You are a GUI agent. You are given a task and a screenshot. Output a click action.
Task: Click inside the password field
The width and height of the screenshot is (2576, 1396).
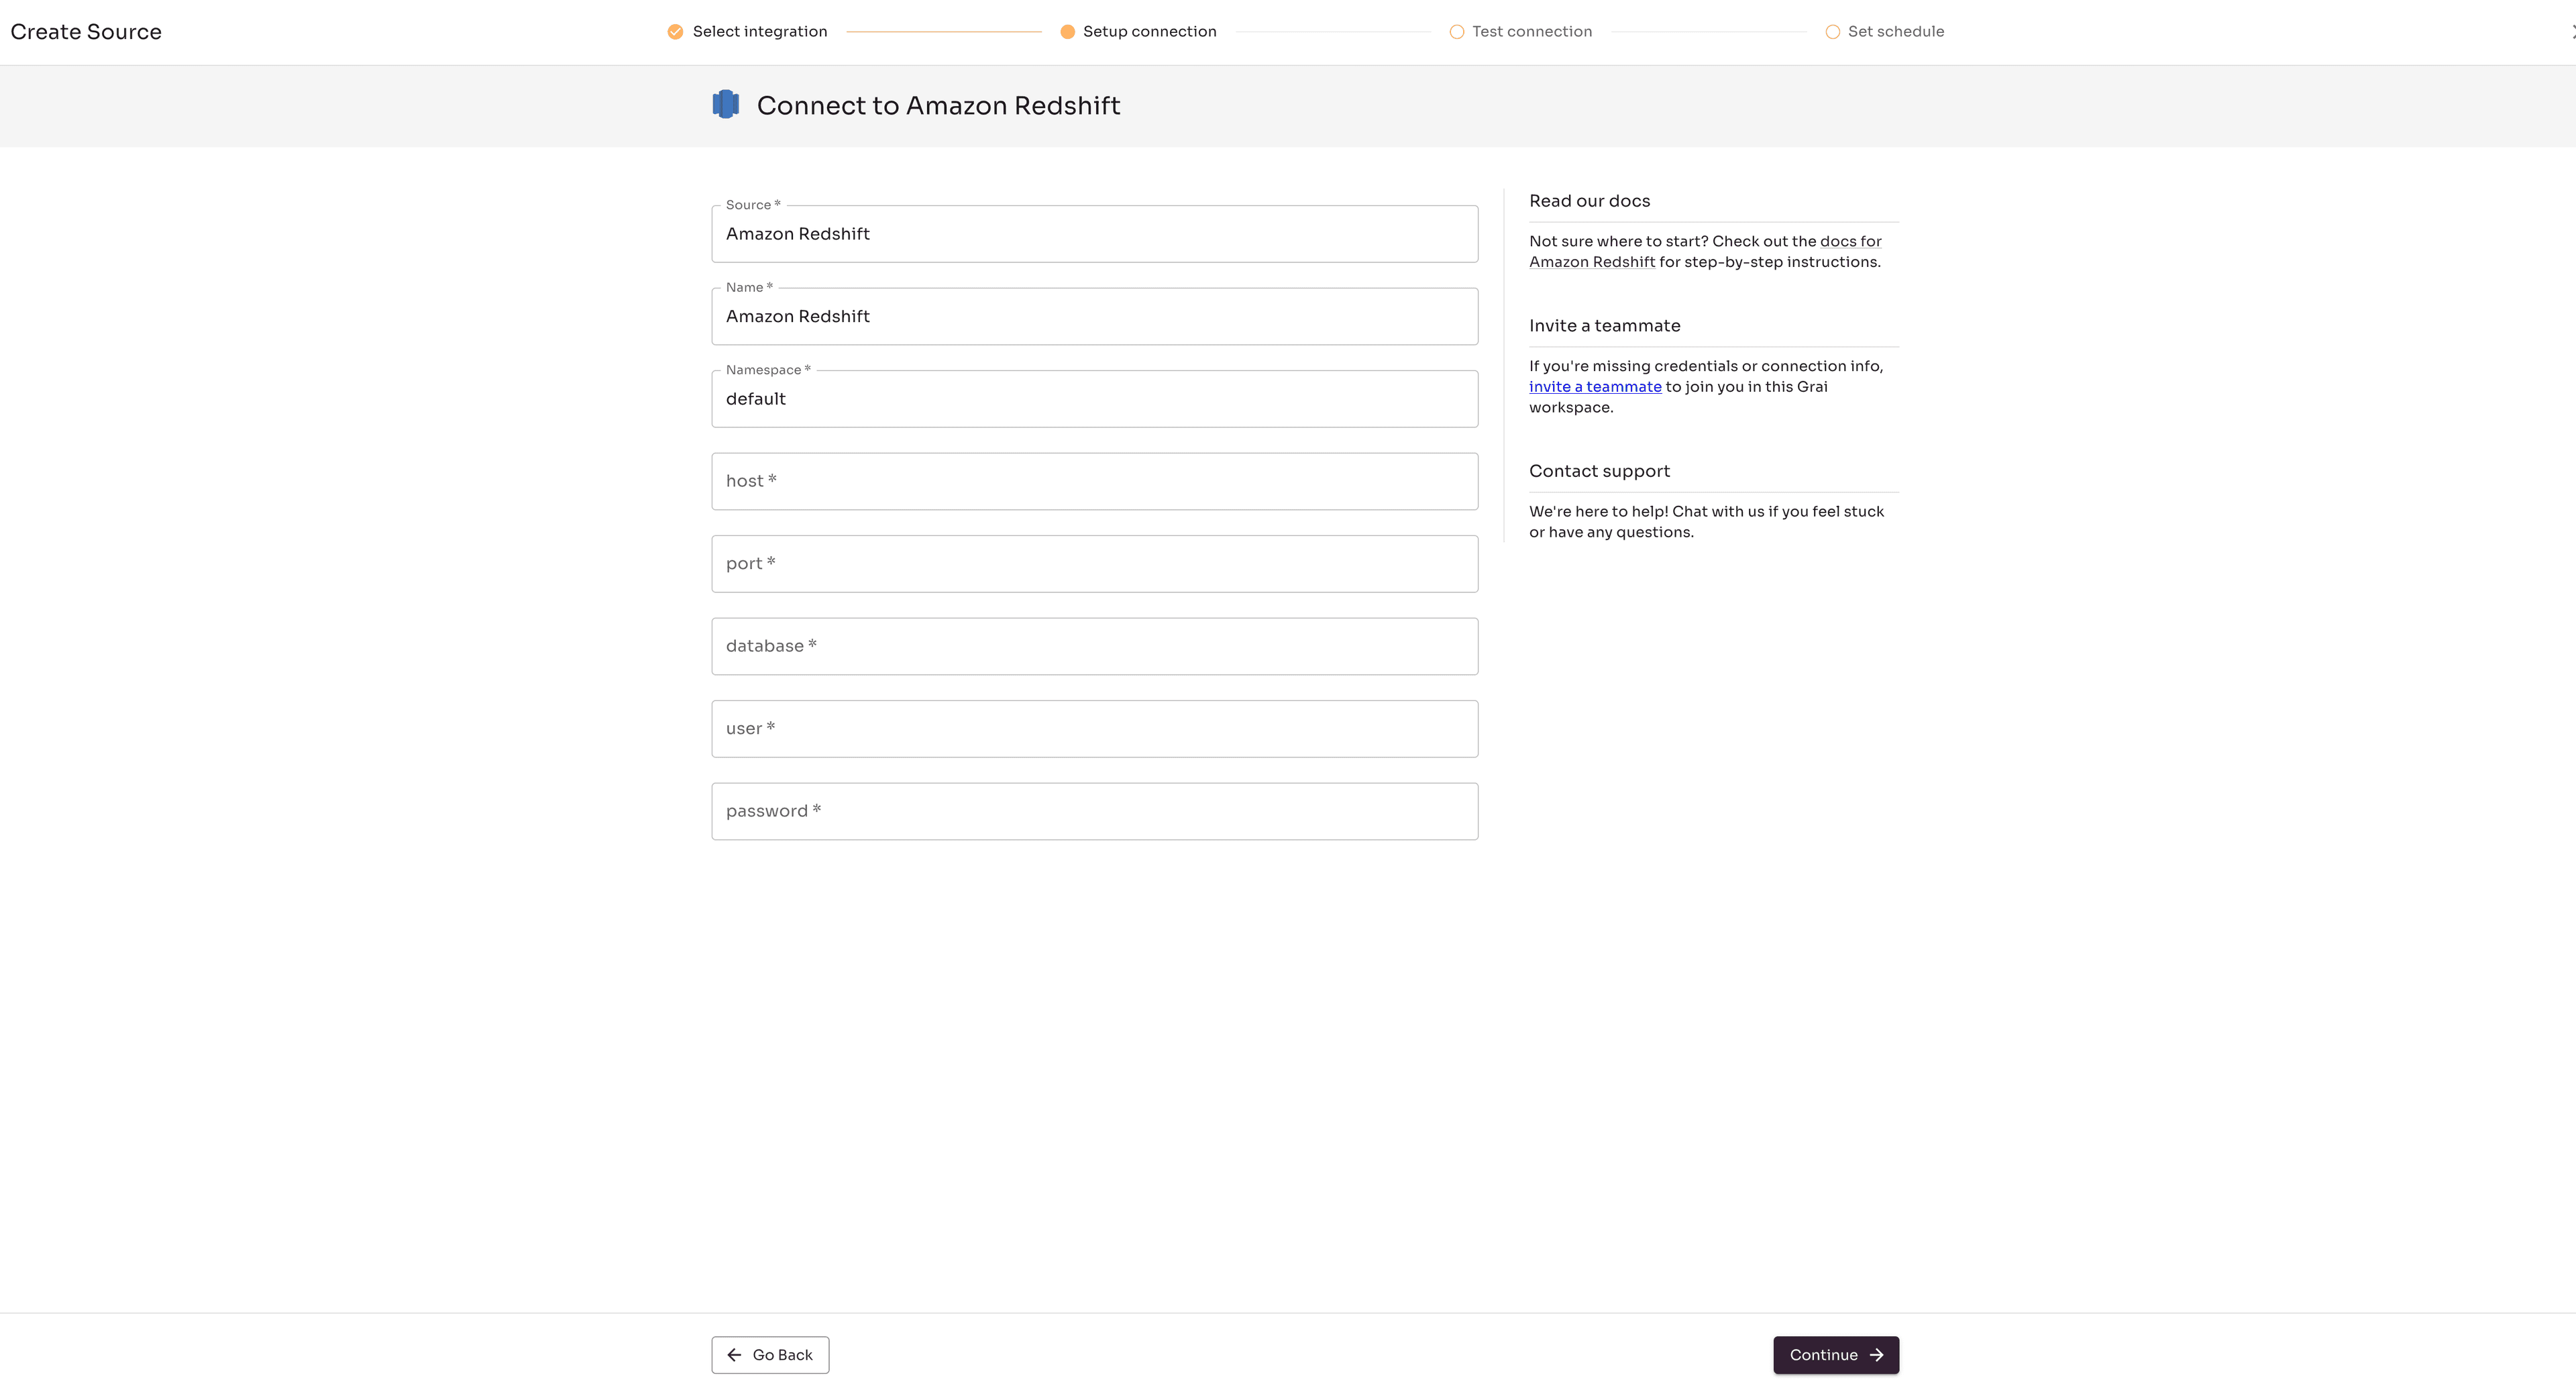tap(1094, 810)
